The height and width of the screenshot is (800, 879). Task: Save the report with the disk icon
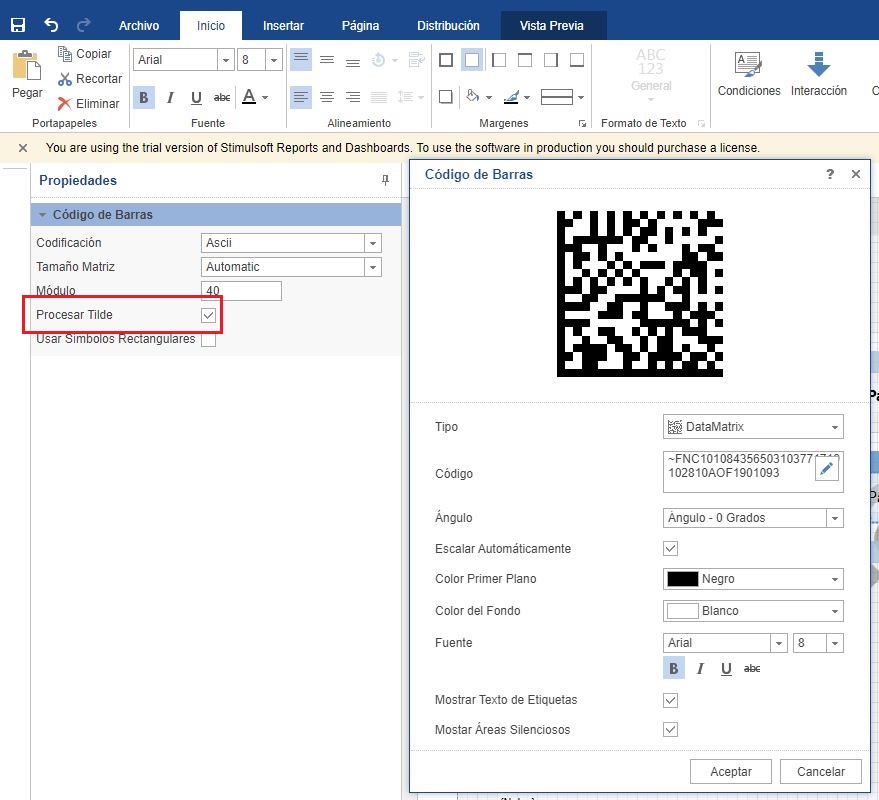click(18, 25)
